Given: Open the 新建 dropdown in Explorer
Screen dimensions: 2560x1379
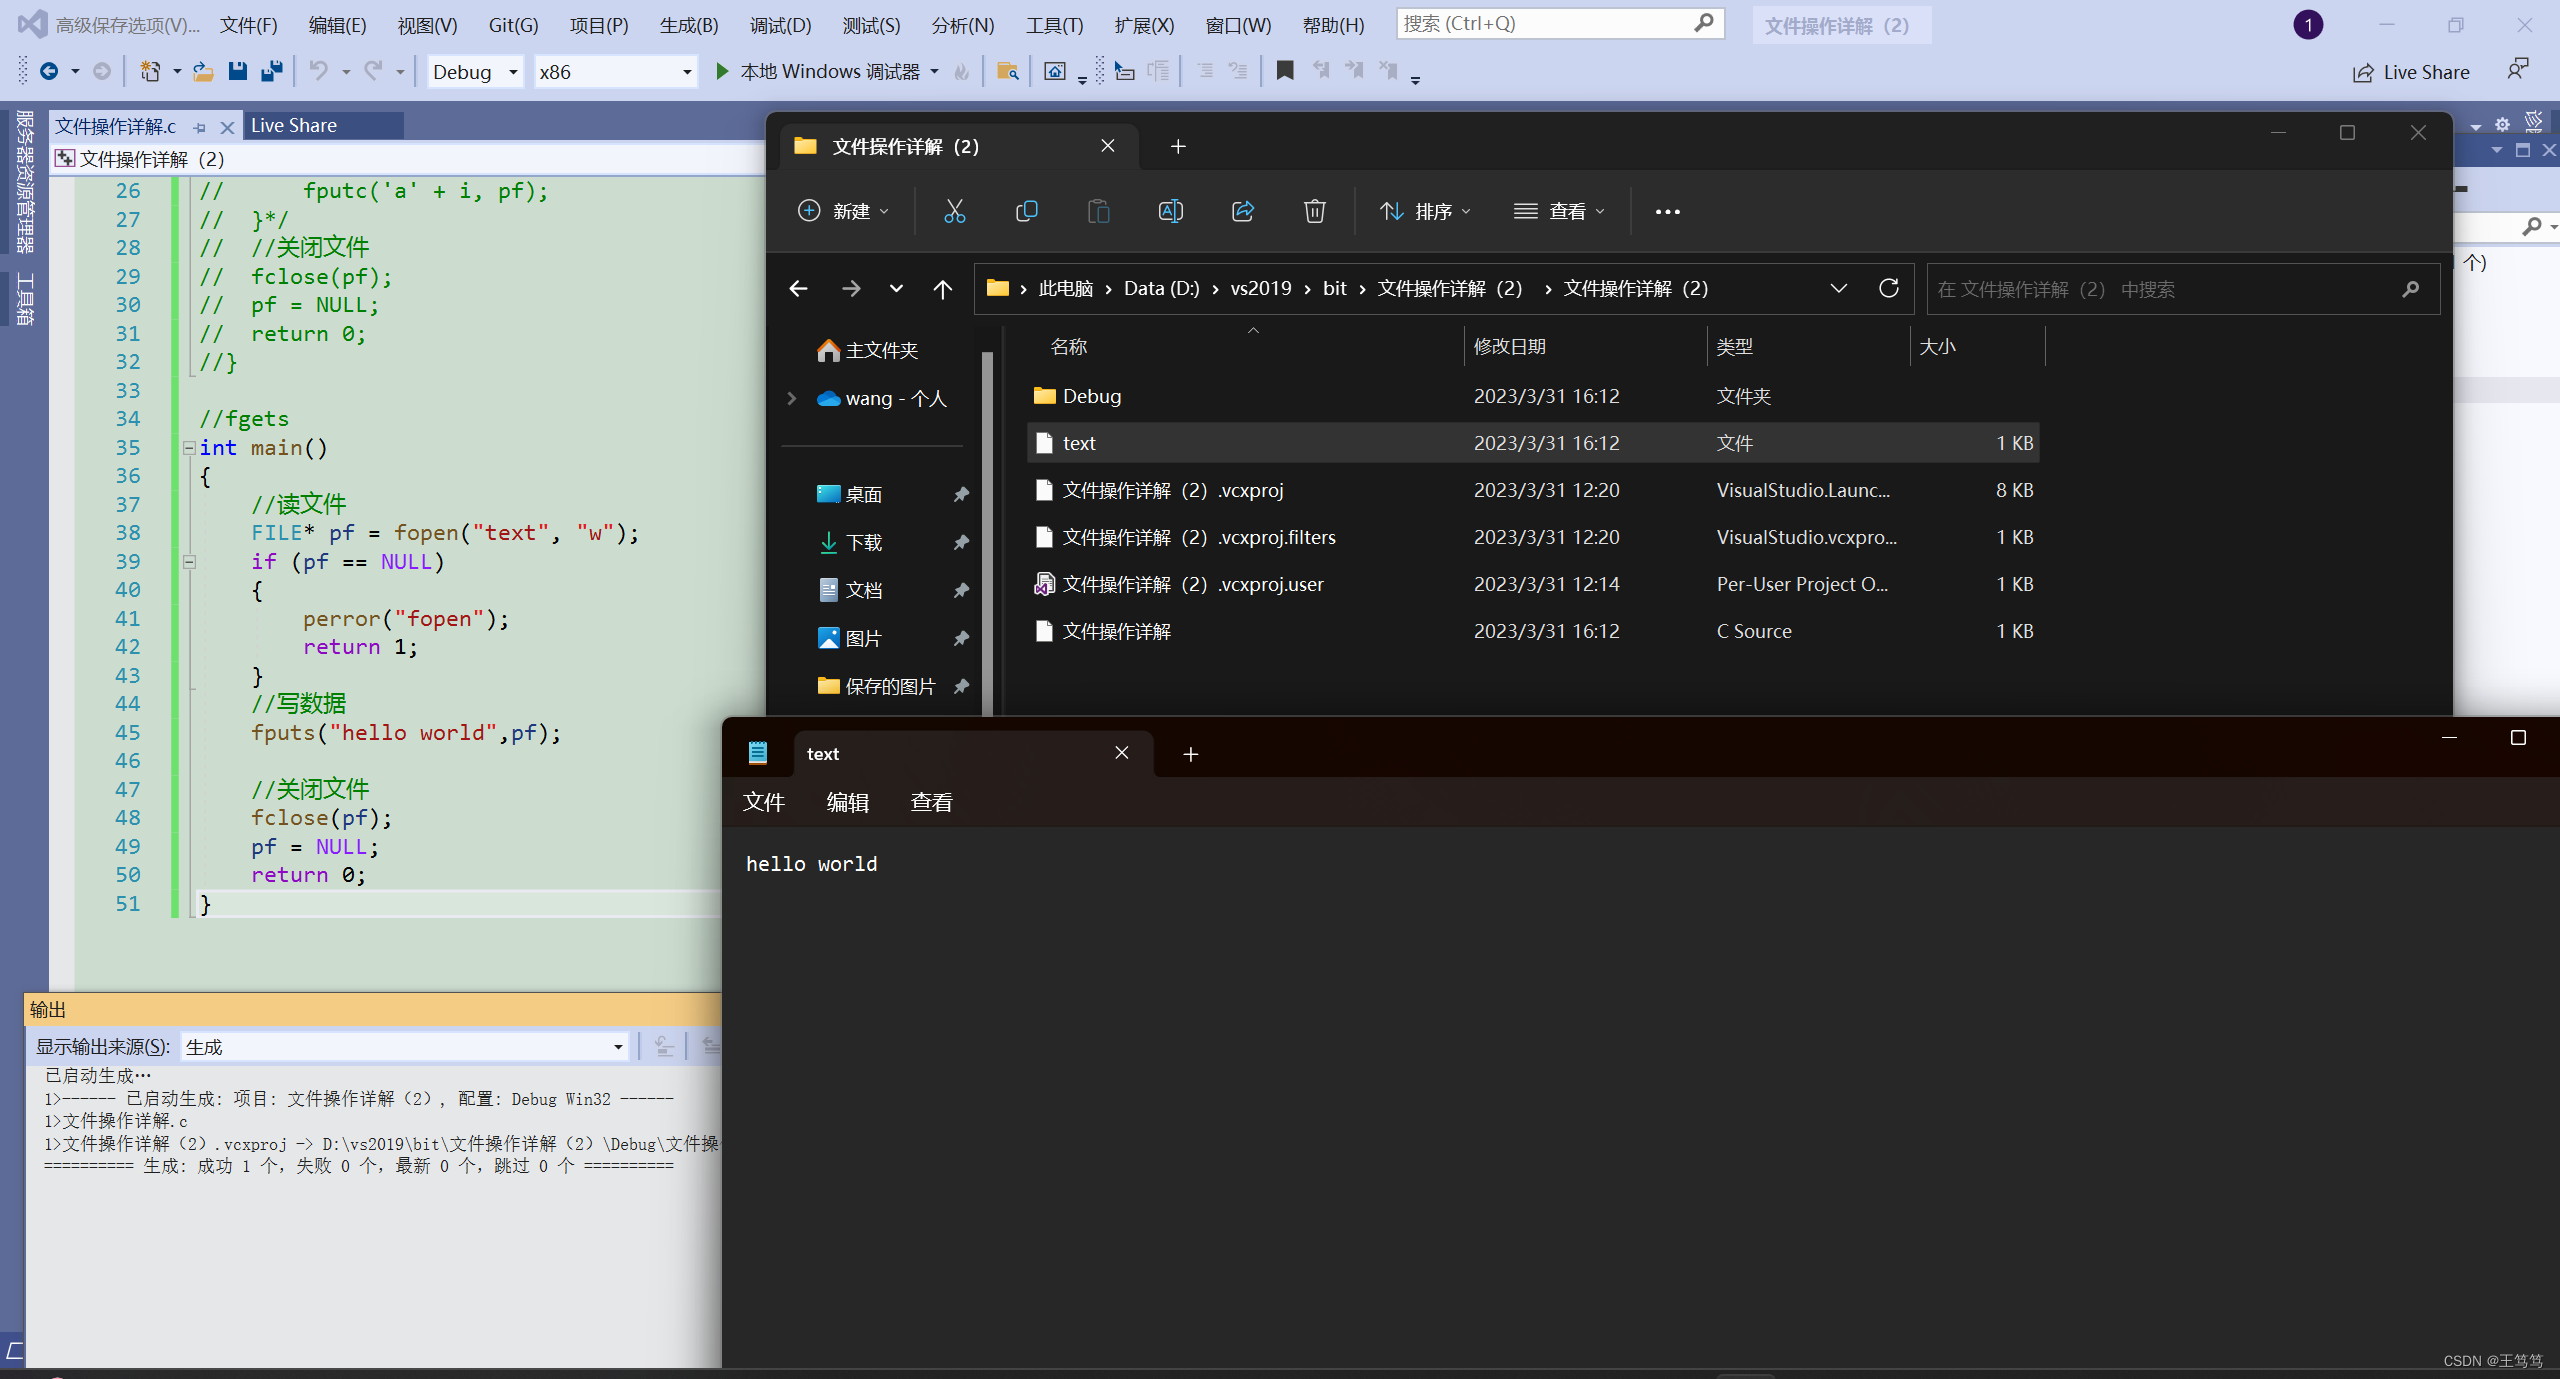Looking at the screenshot, I should point(843,211).
